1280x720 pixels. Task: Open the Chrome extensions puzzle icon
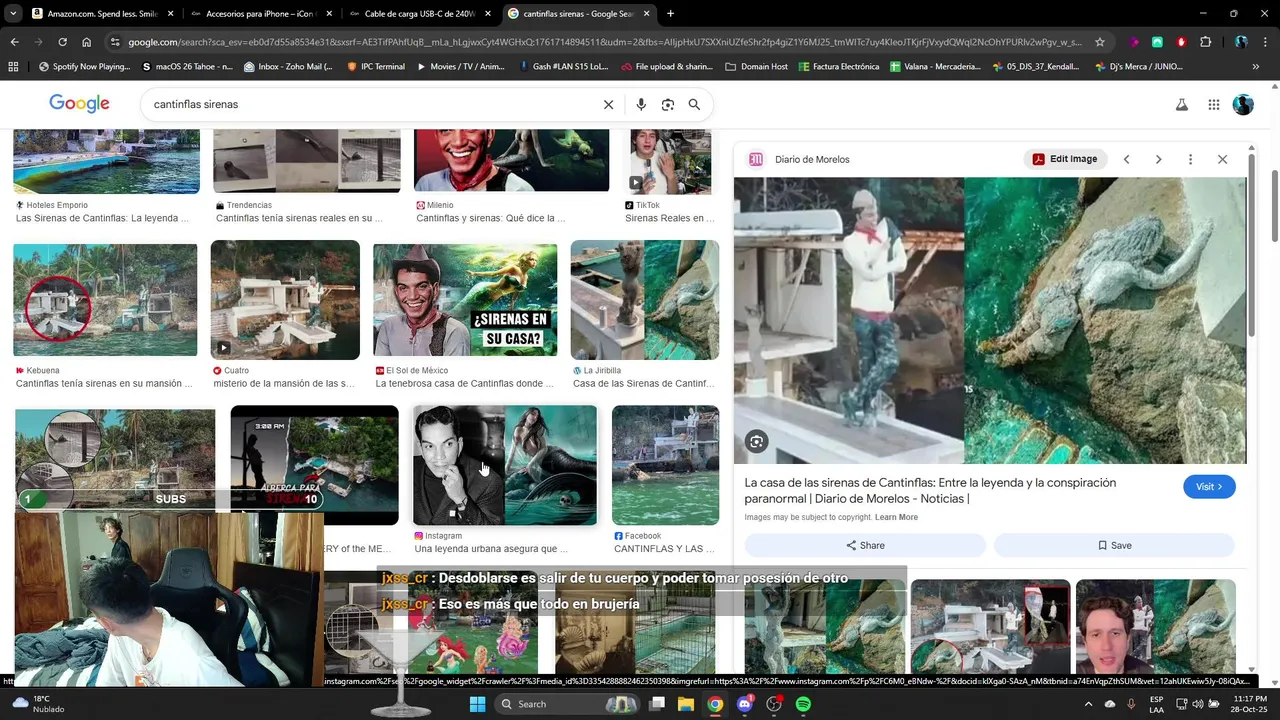coord(1205,42)
